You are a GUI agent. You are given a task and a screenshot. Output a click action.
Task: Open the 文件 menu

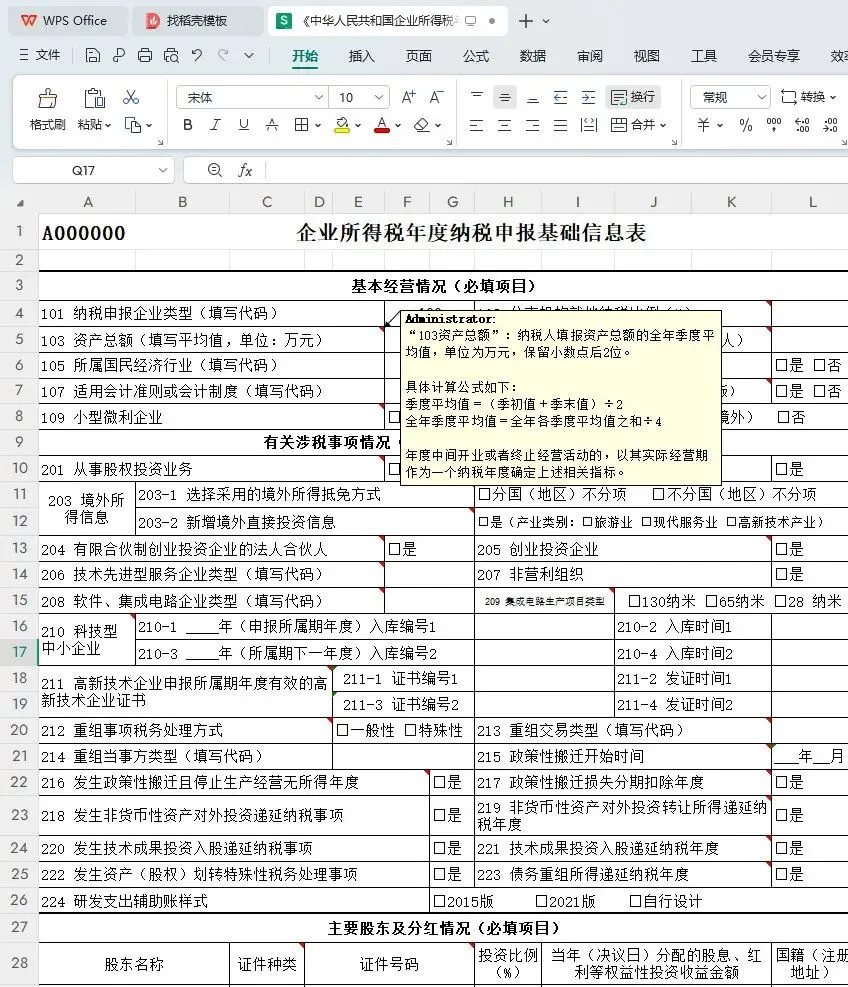[x=40, y=55]
